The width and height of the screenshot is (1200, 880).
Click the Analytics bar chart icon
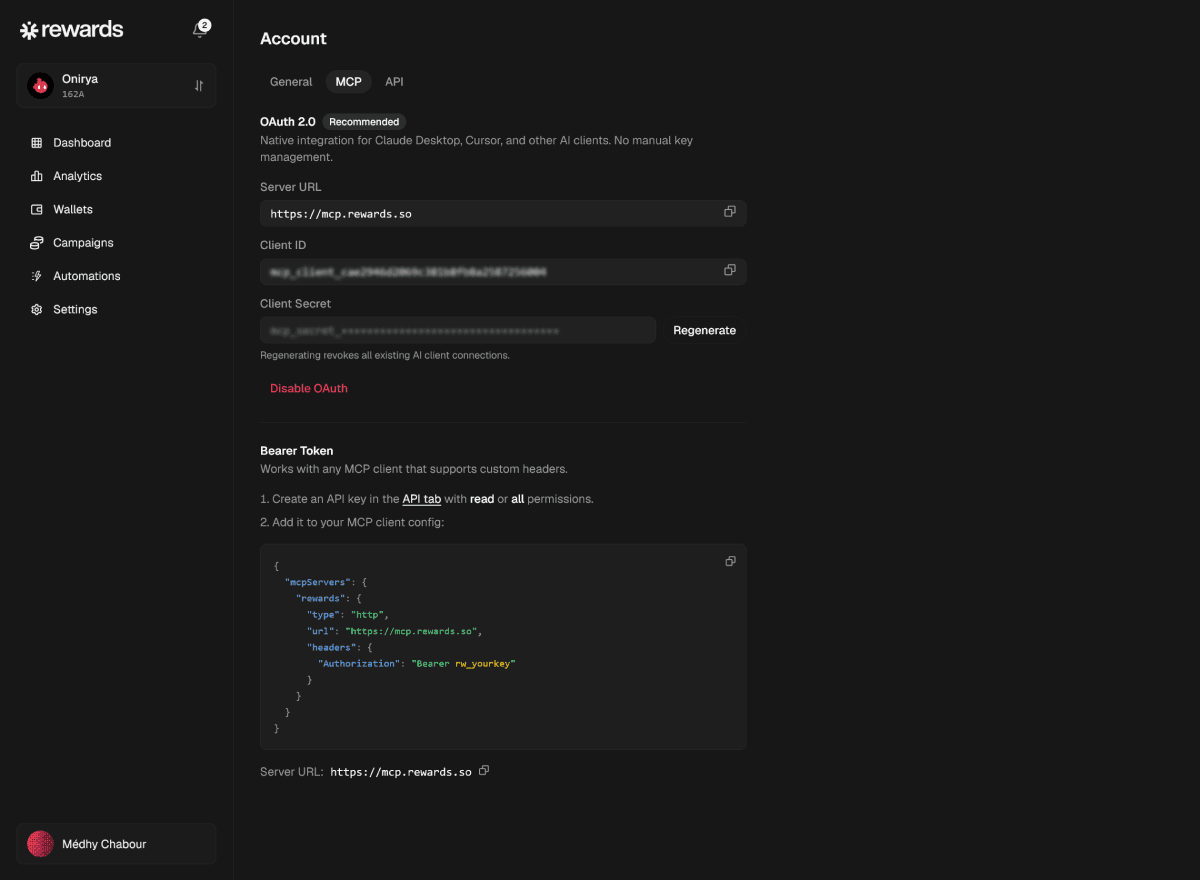[x=37, y=176]
